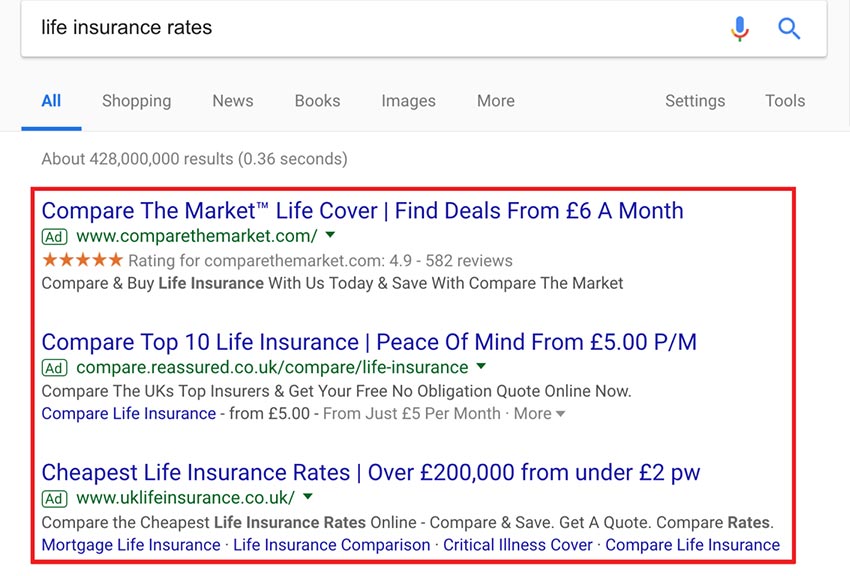850x576 pixels.
Task: Open search Tools
Action: click(x=785, y=101)
